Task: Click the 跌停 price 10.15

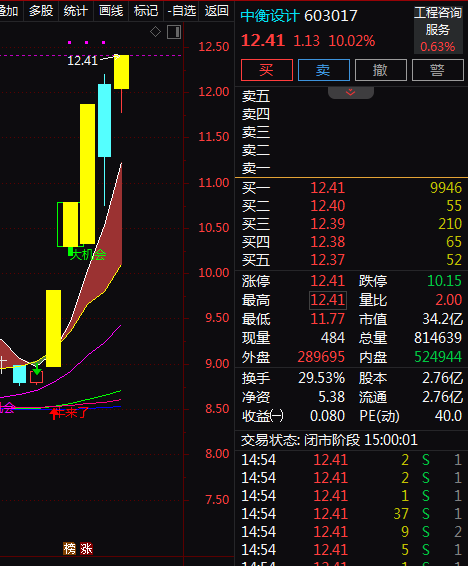Action: (x=444, y=281)
